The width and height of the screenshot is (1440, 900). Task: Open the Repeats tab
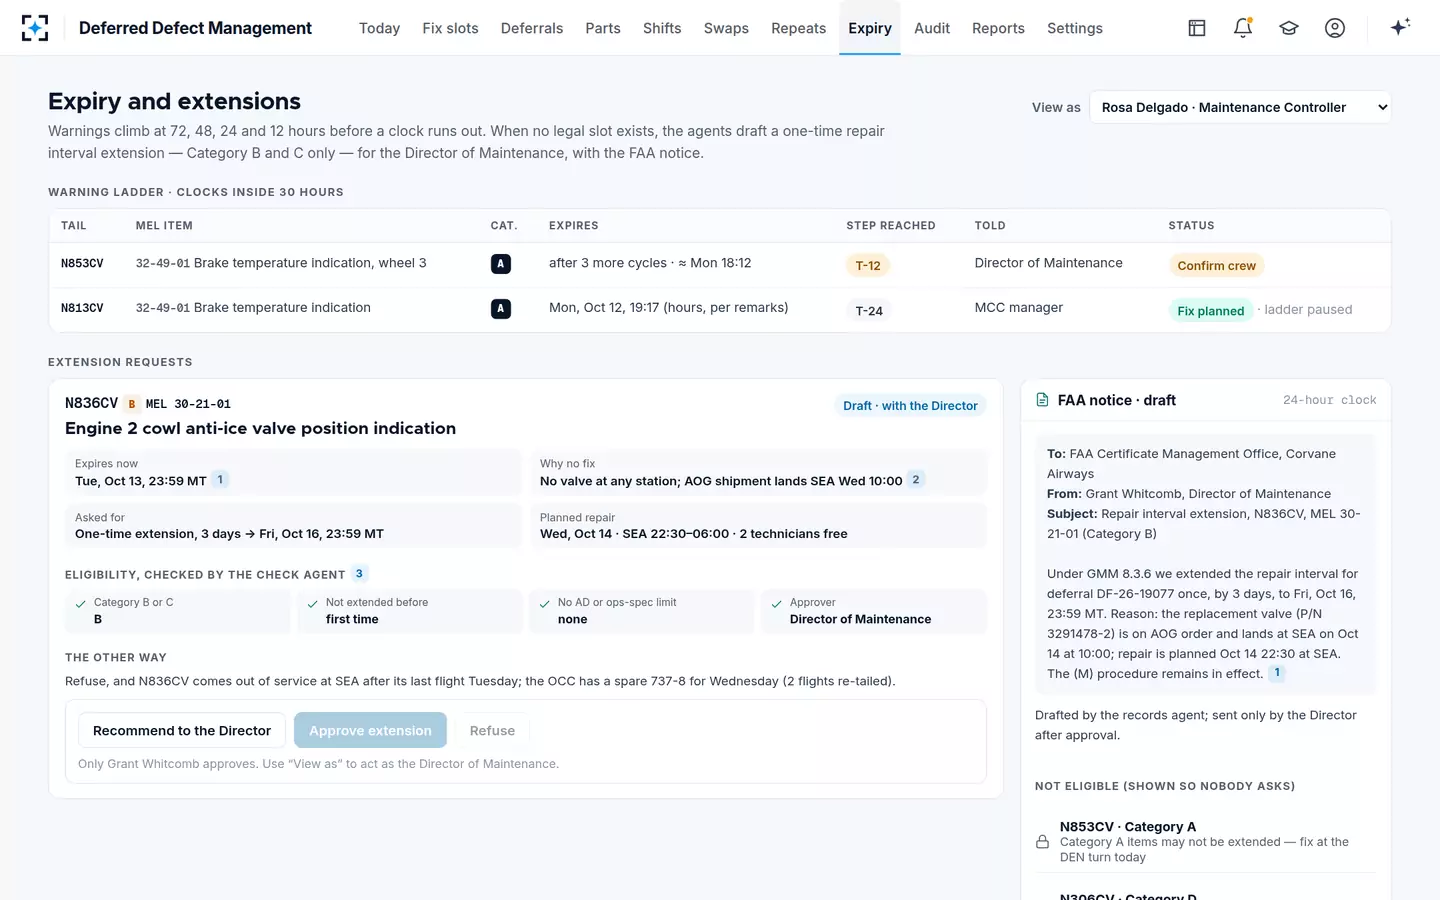point(798,28)
